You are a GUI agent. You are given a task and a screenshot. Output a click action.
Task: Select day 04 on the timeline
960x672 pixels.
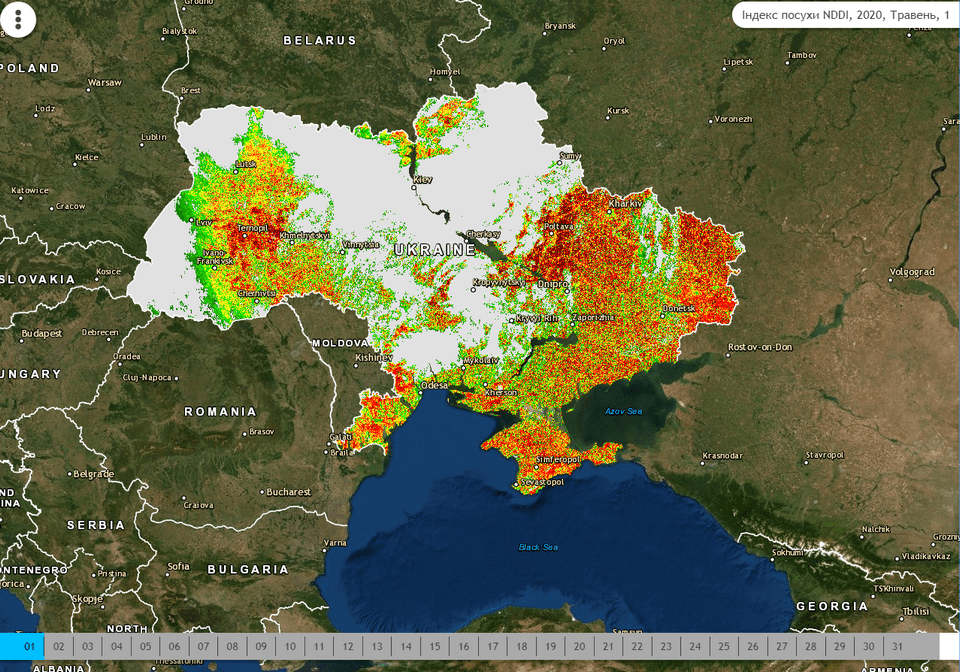116,646
